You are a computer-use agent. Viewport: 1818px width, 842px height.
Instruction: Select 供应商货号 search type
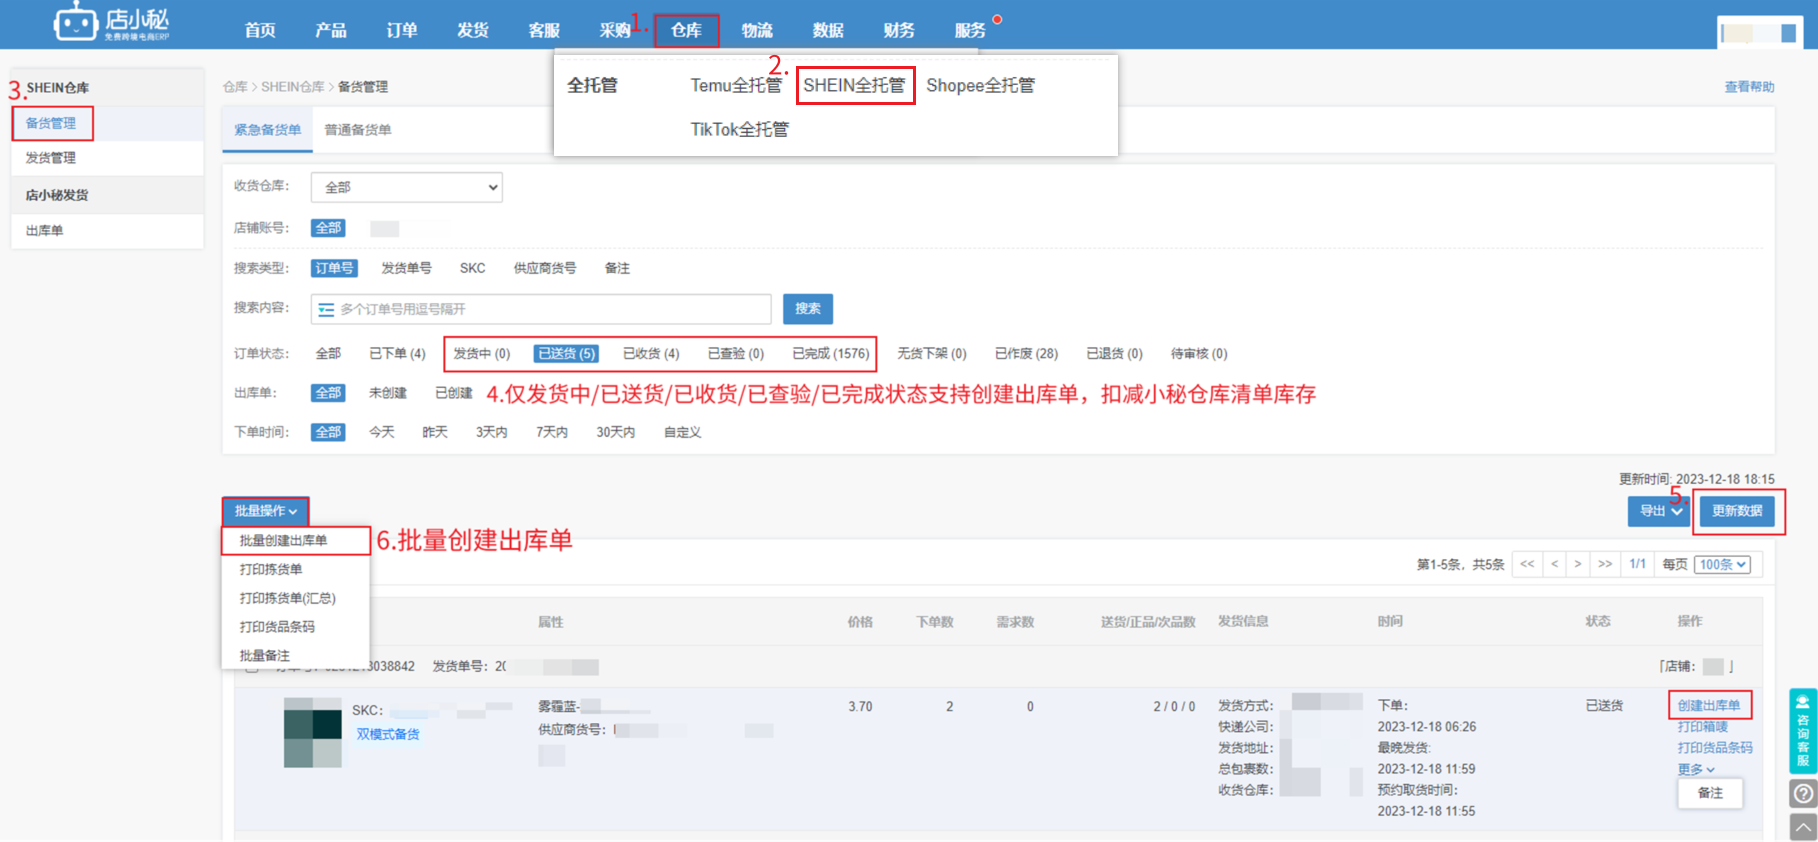click(x=545, y=268)
